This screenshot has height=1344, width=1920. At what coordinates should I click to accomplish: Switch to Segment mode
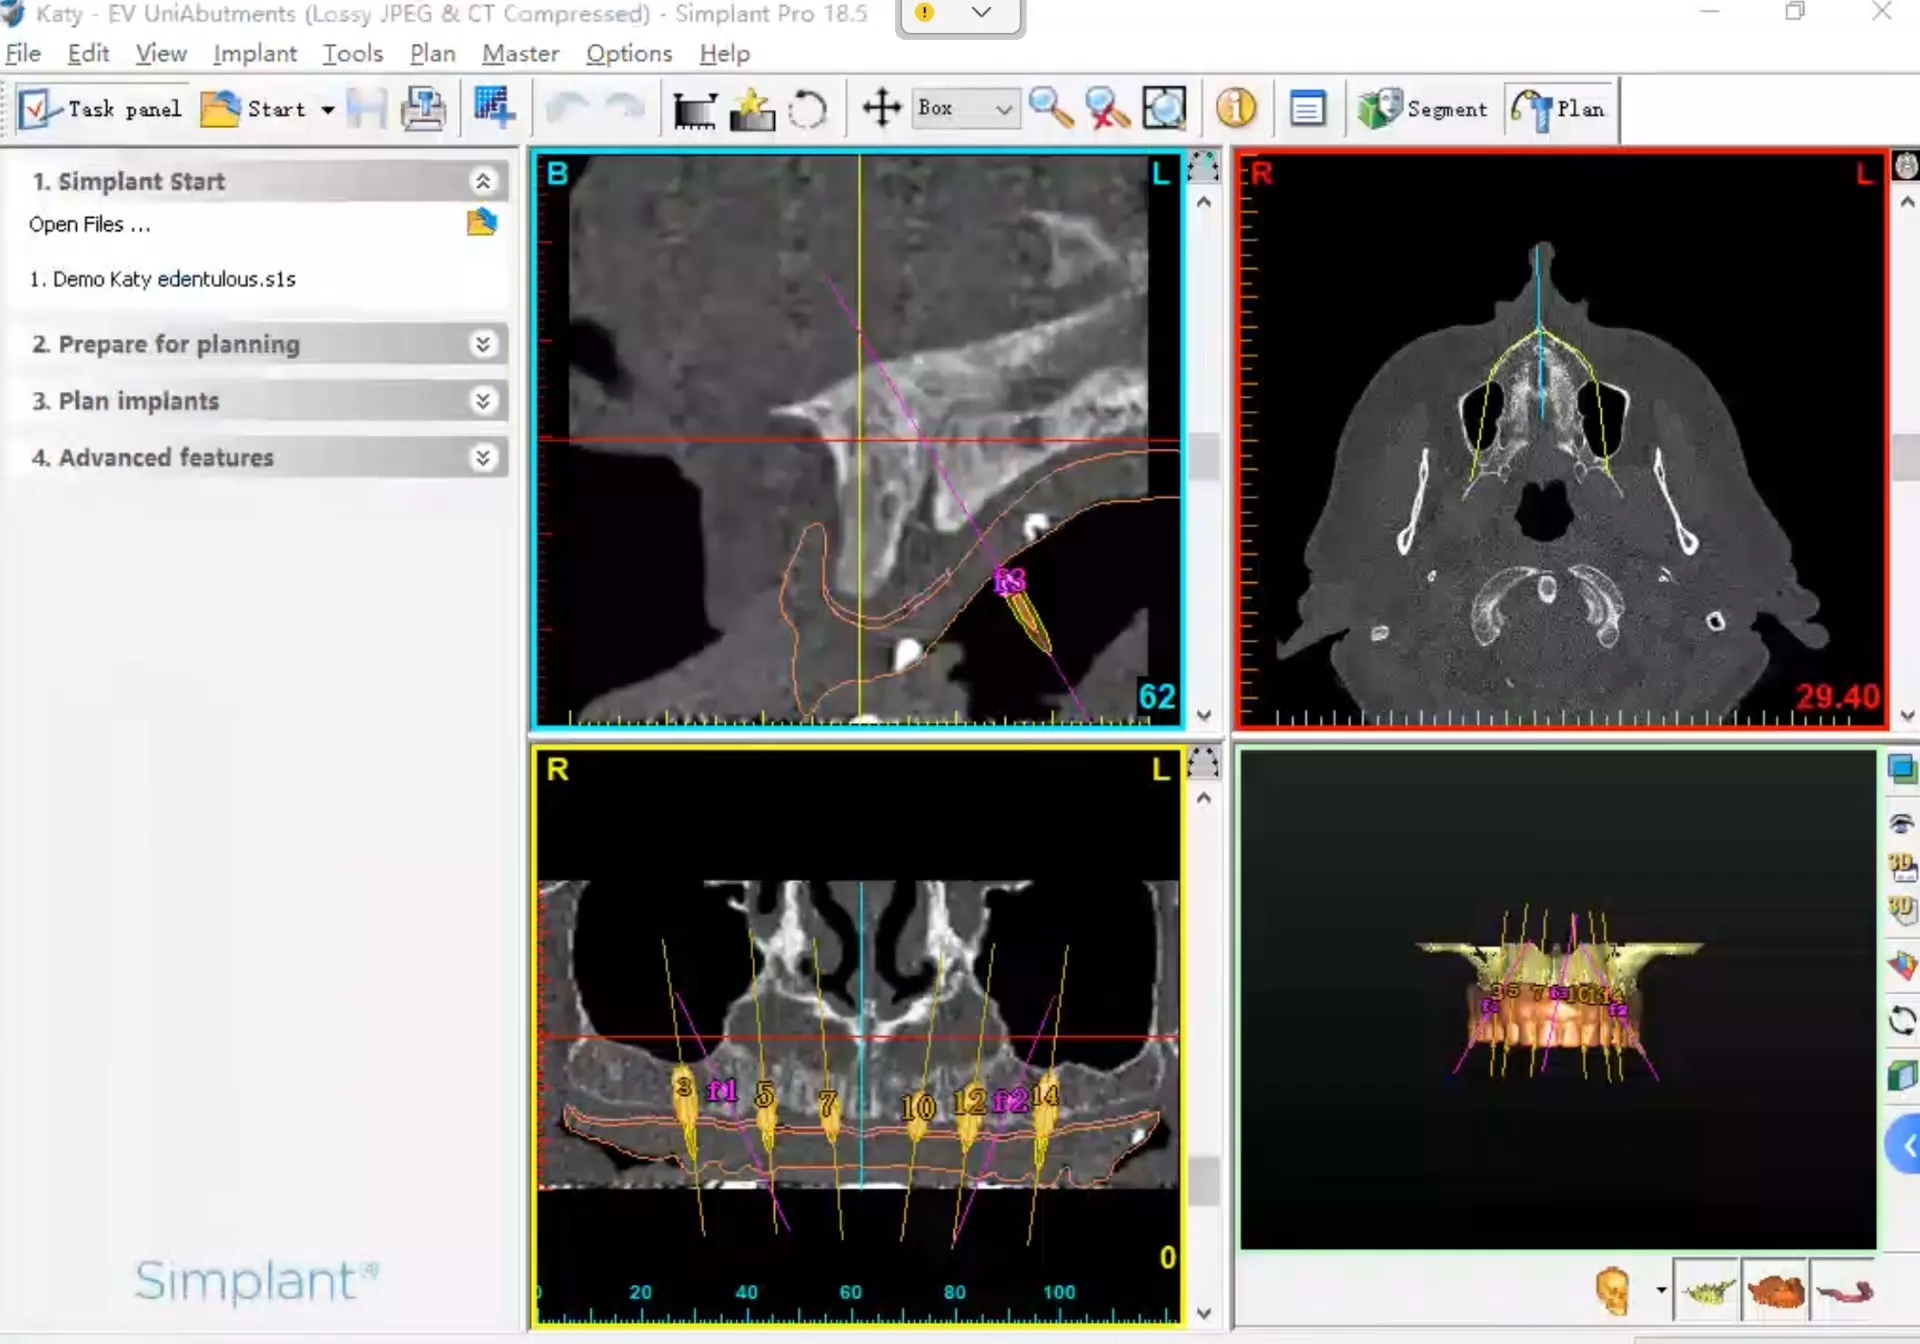[1423, 108]
